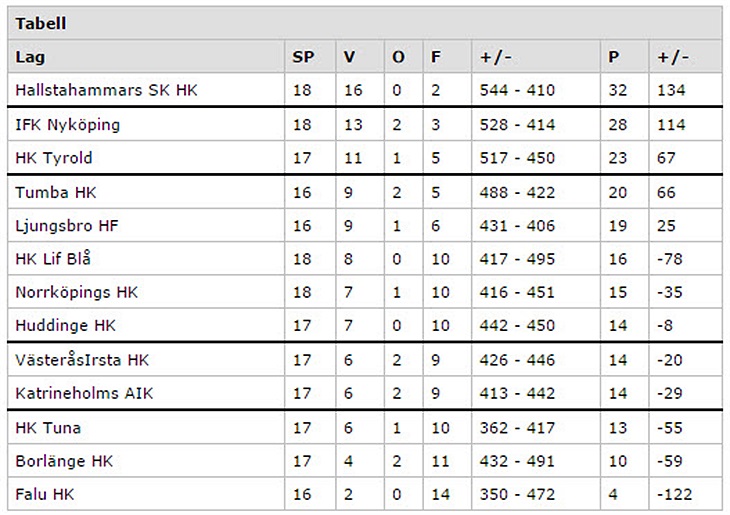
Task: Click the Lag column header
Action: tap(30, 57)
